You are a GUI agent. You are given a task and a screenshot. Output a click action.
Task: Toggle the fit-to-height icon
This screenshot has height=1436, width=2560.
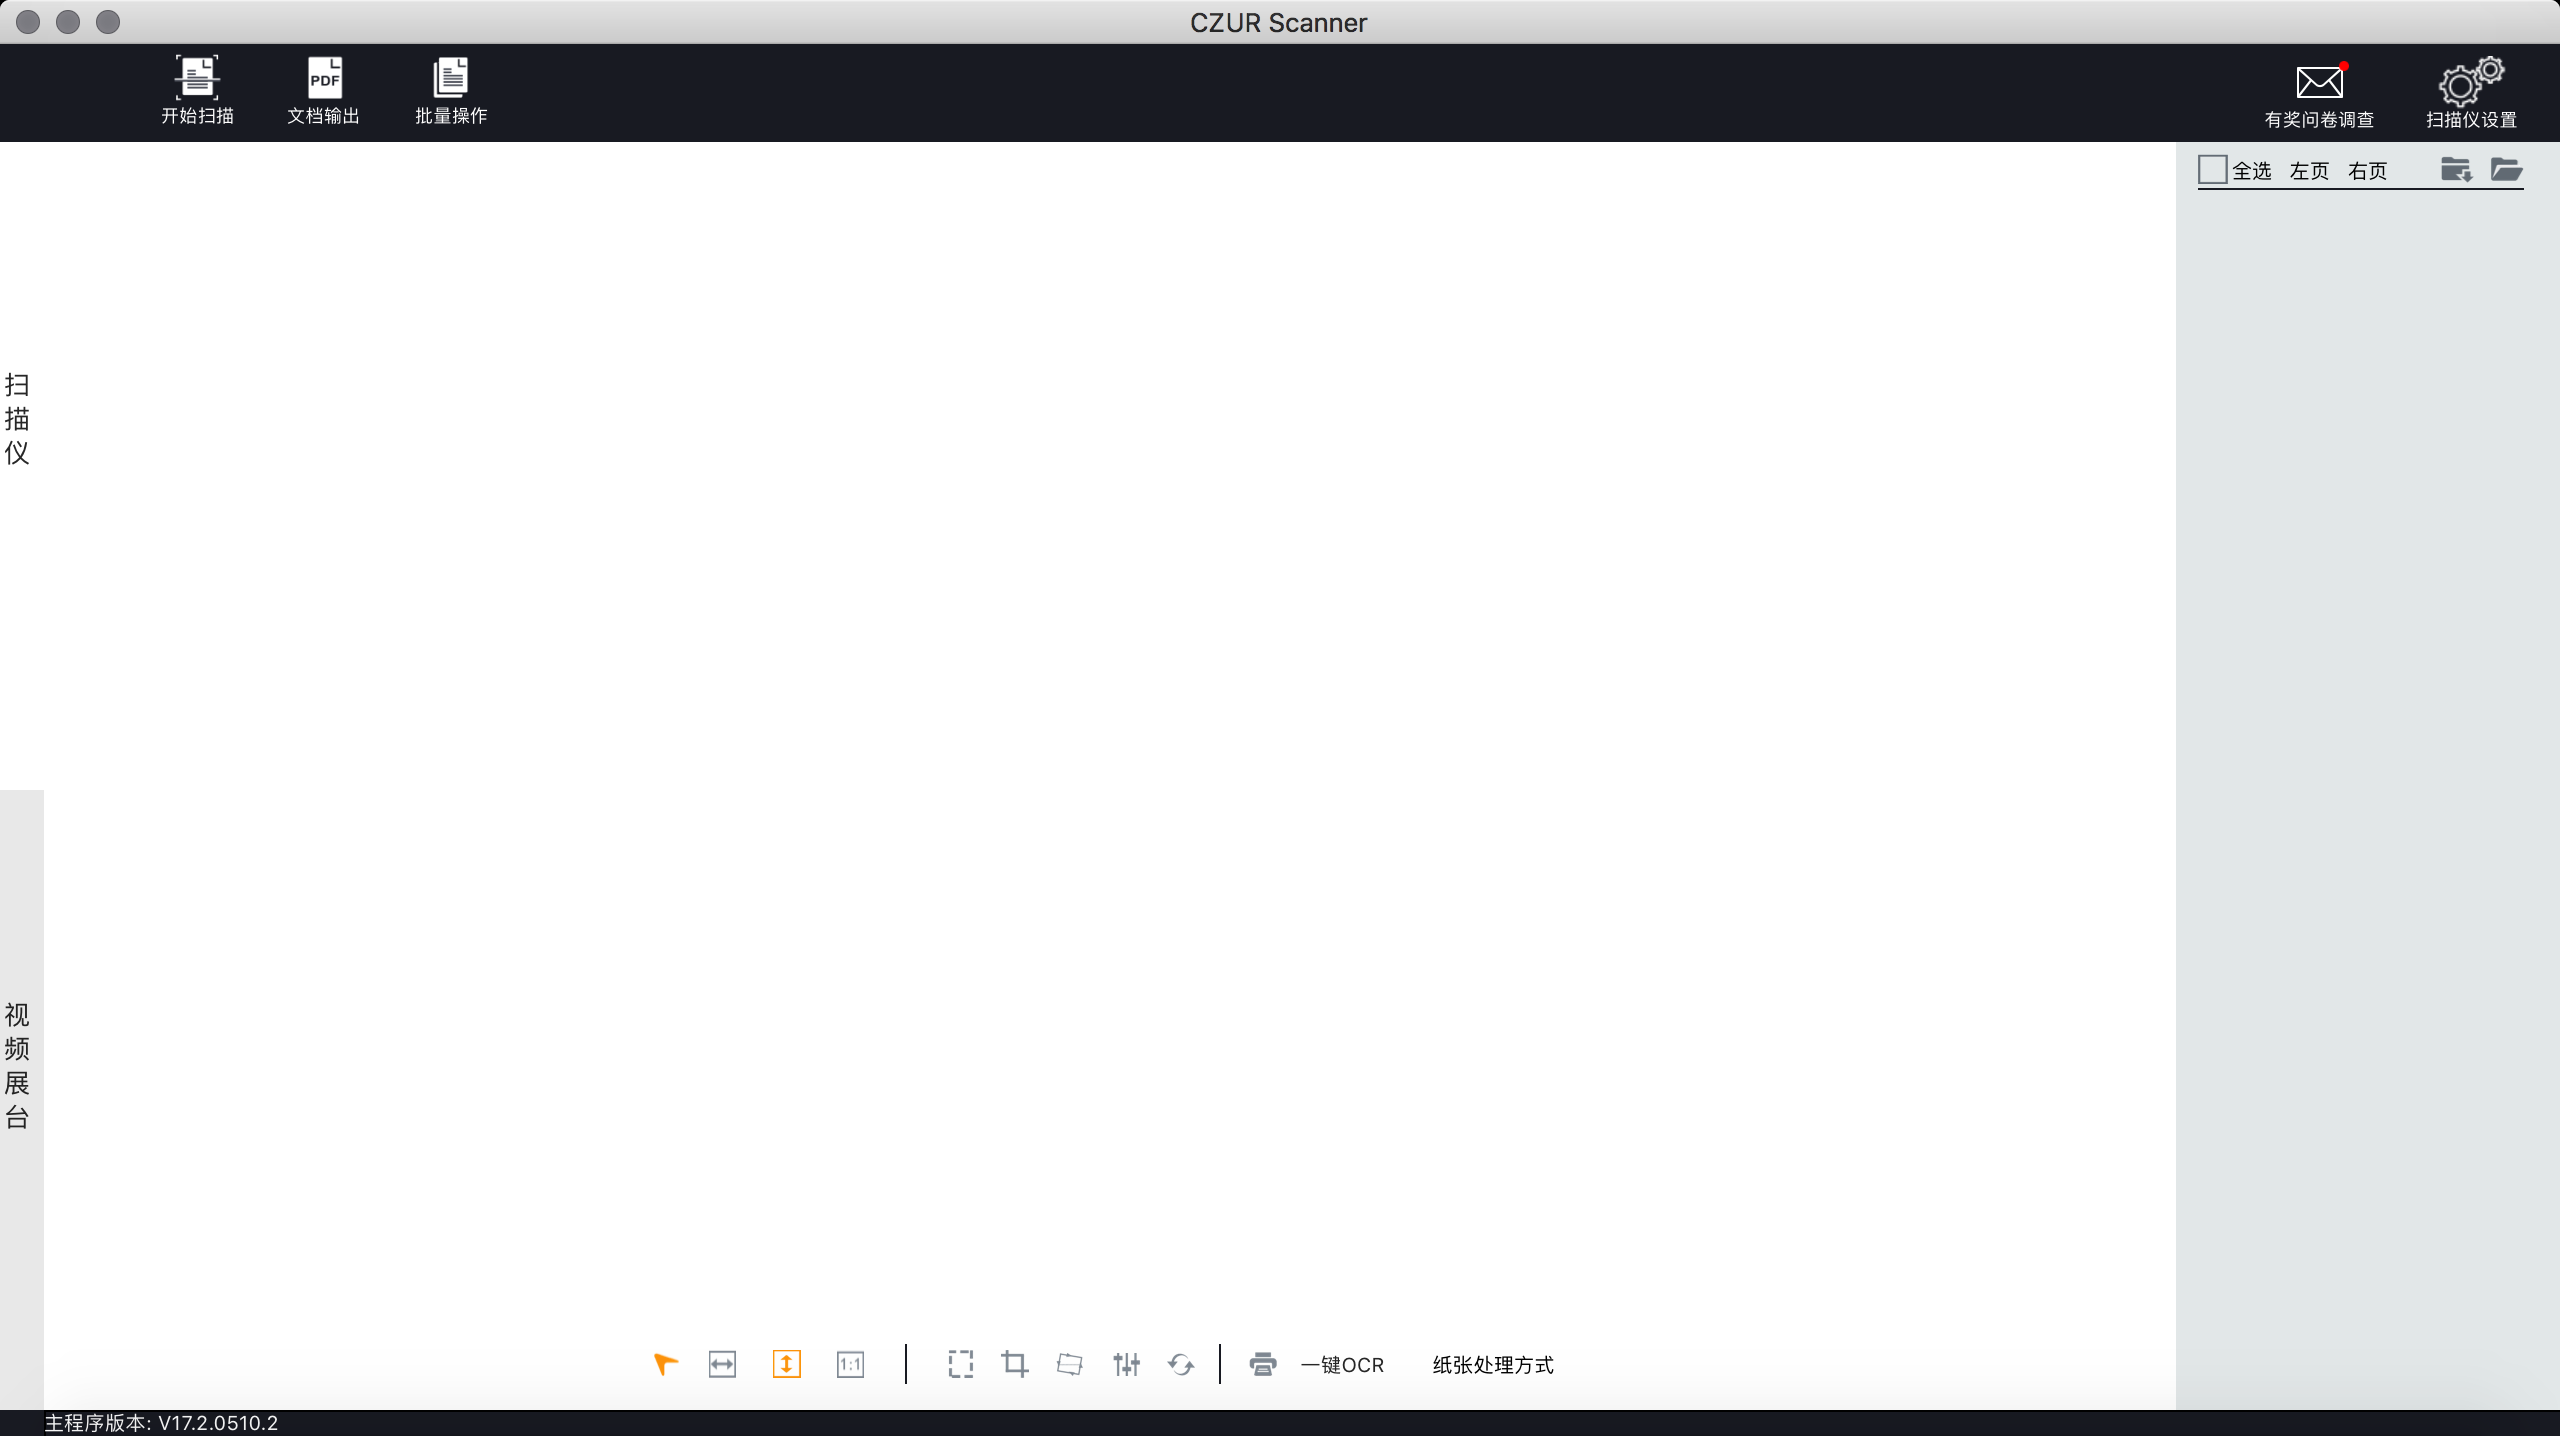coord(786,1364)
